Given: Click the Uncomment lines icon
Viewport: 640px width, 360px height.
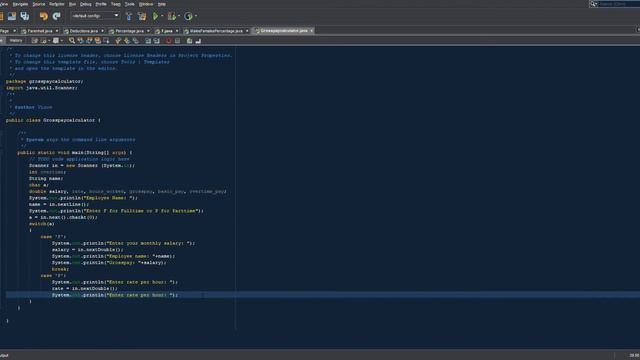Looking at the screenshot, I should [x=198, y=40].
